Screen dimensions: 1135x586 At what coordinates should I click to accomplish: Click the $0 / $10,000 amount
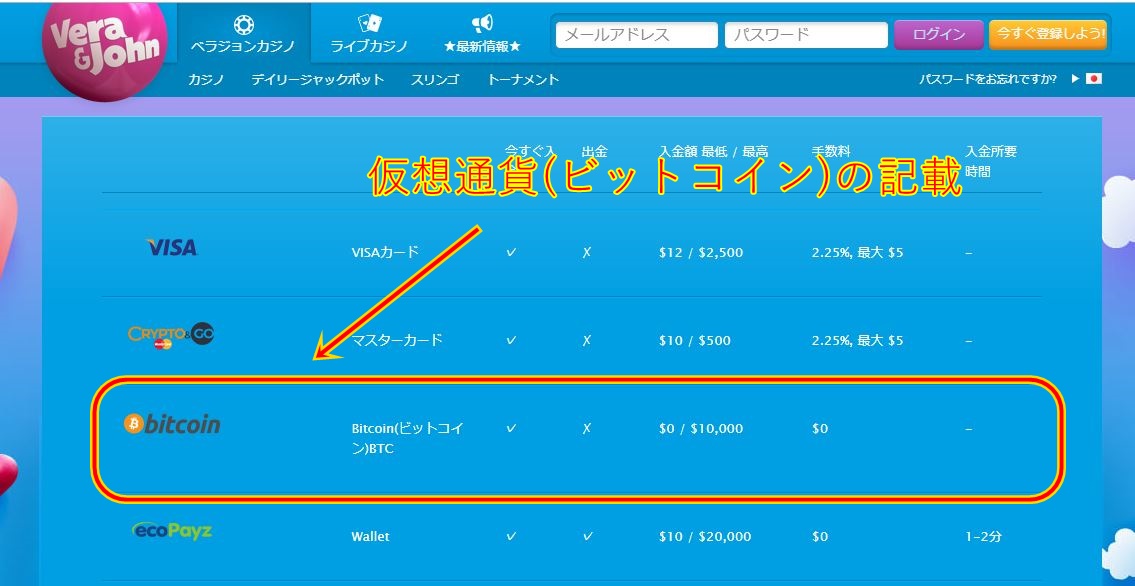click(701, 428)
